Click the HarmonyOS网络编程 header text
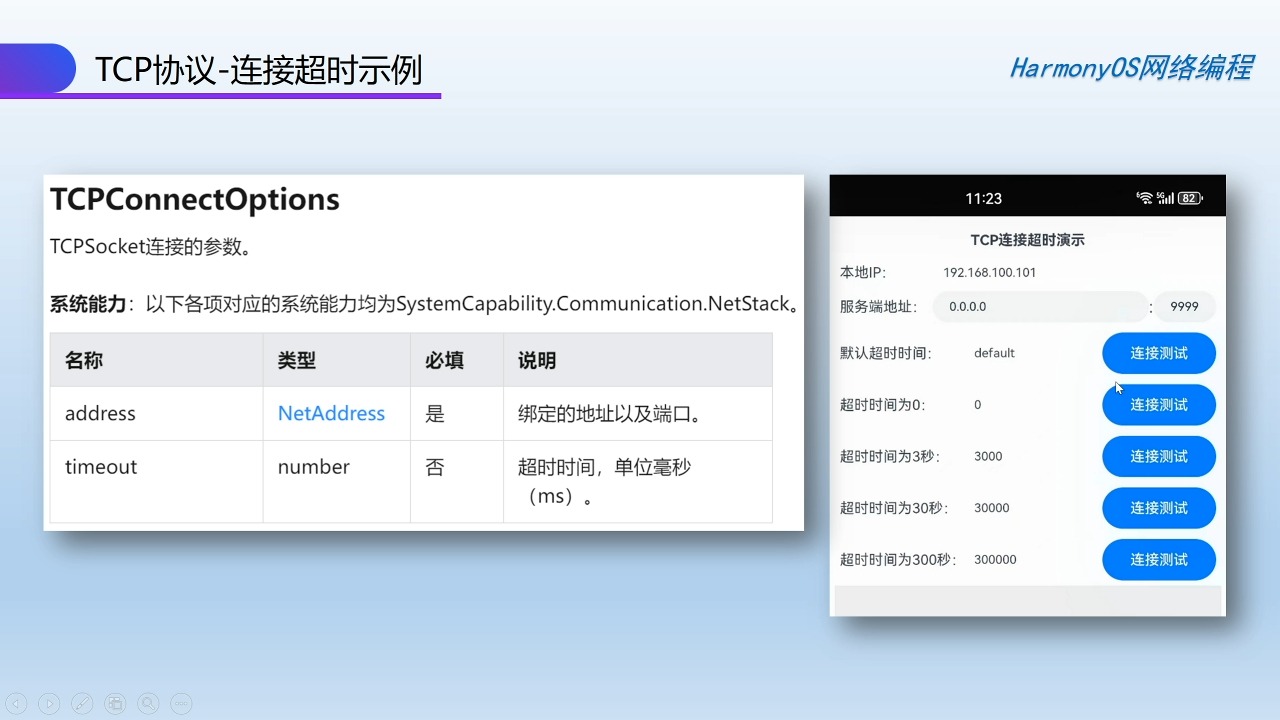This screenshot has width=1280, height=720. pos(1131,68)
